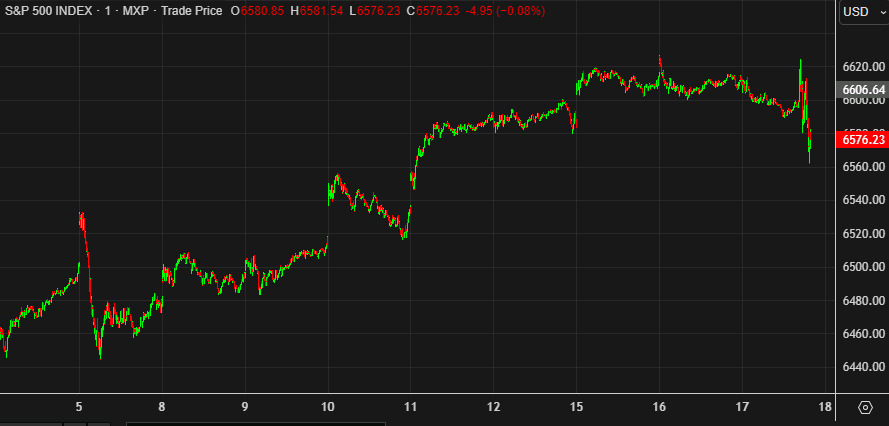Click the close value C6576.23 in header
Image resolution: width=889 pixels, height=426 pixels.
tap(433, 11)
